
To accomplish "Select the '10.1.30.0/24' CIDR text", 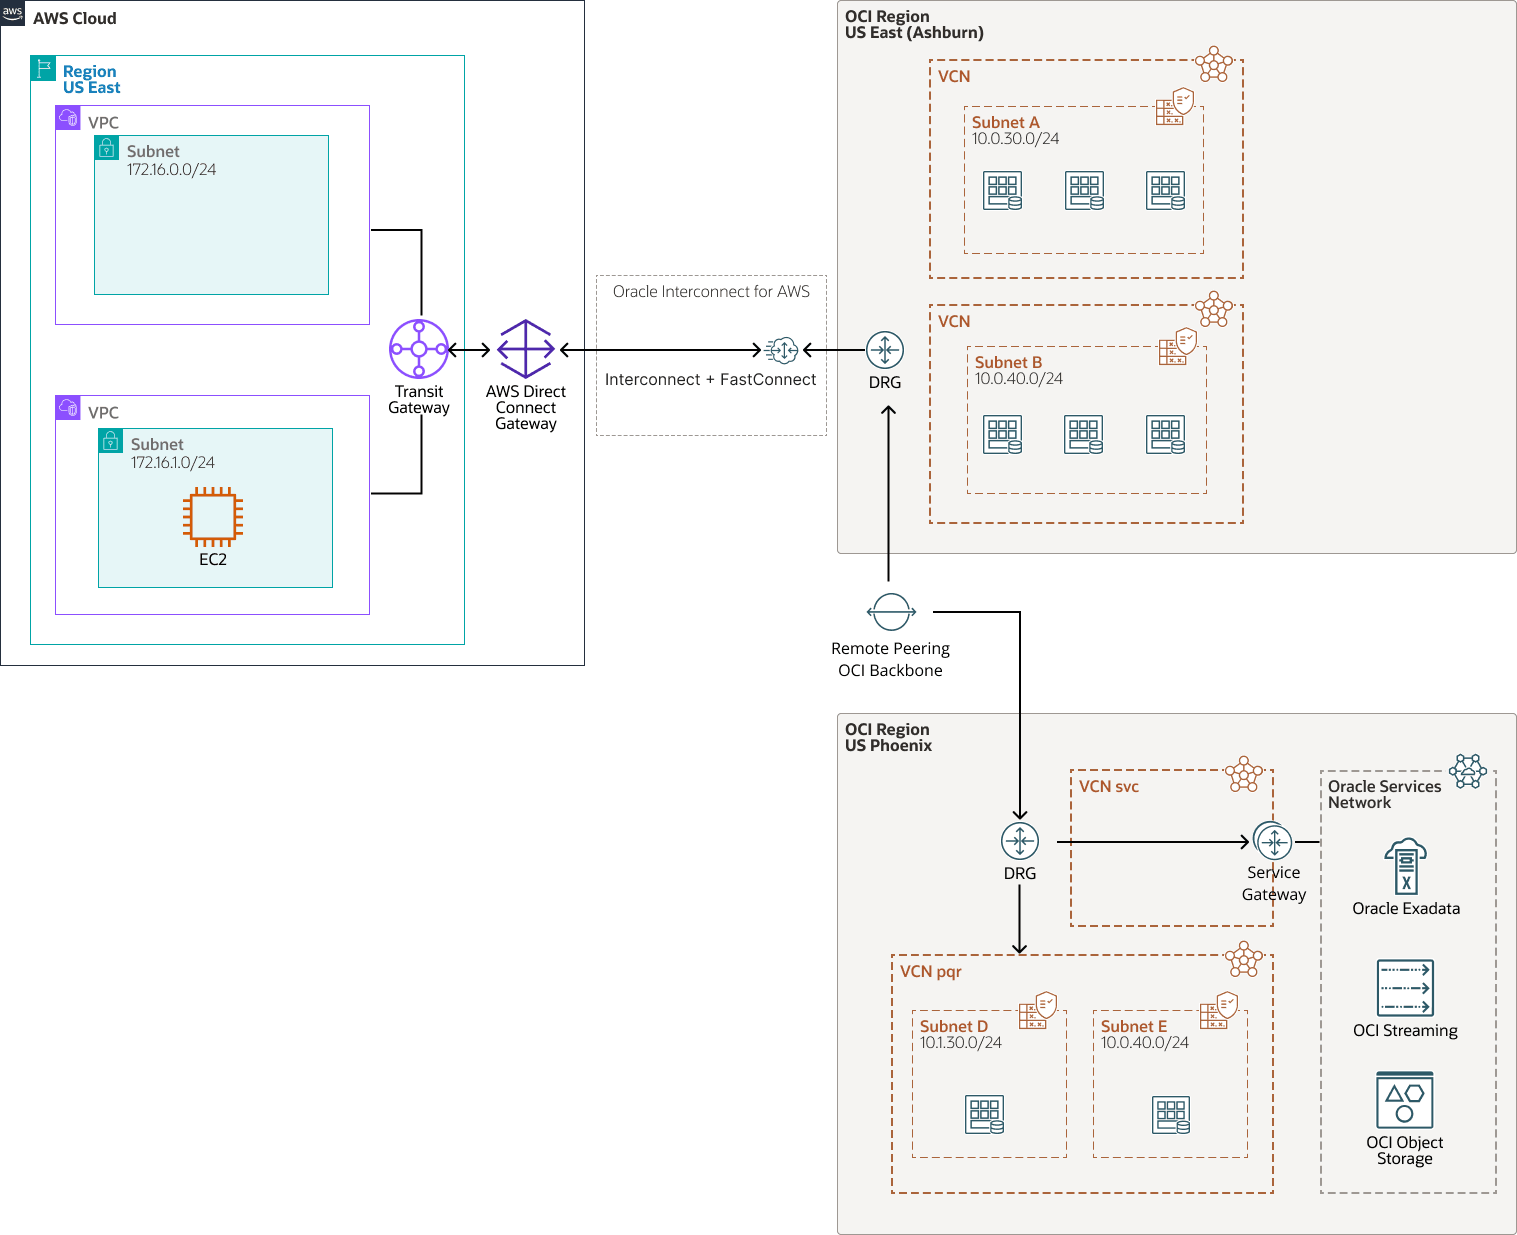I will (961, 1042).
